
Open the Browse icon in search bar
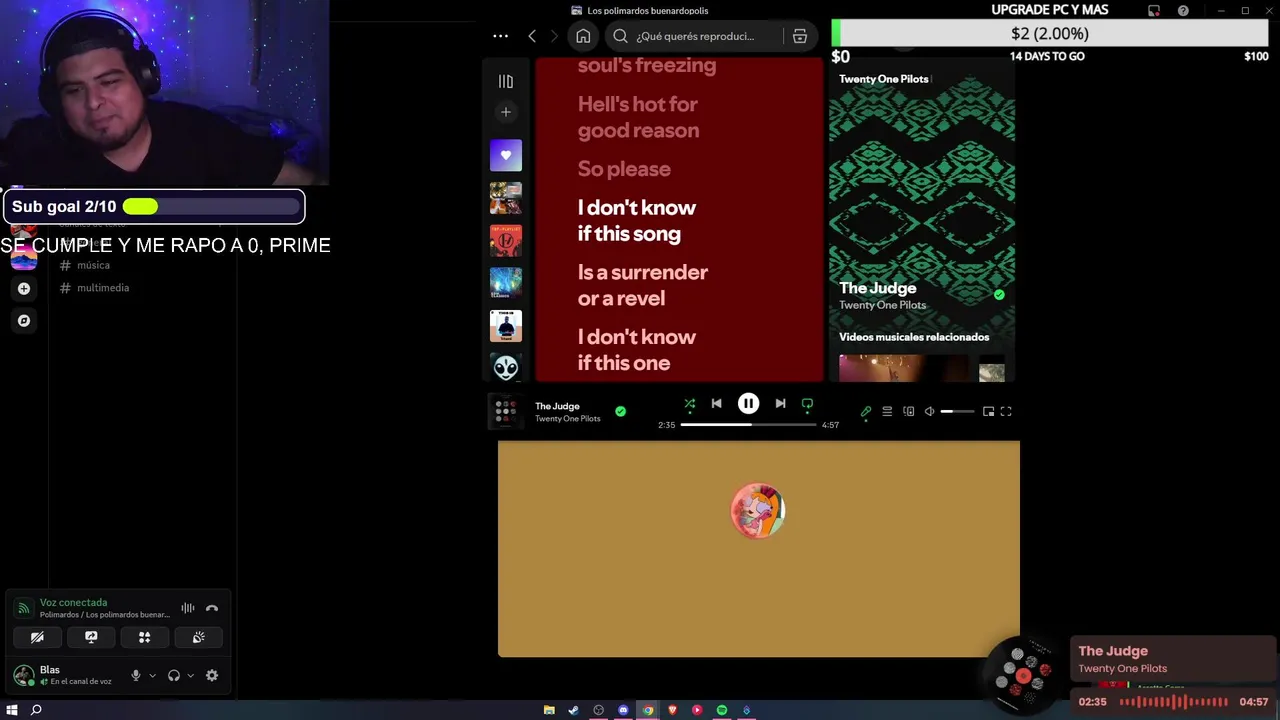799,36
